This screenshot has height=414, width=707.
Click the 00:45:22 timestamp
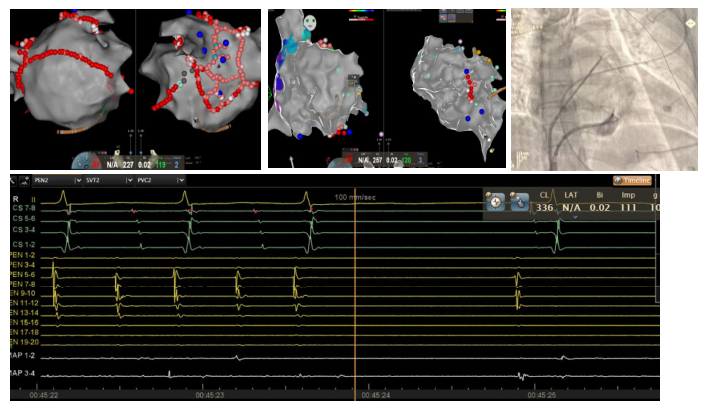tap(44, 395)
